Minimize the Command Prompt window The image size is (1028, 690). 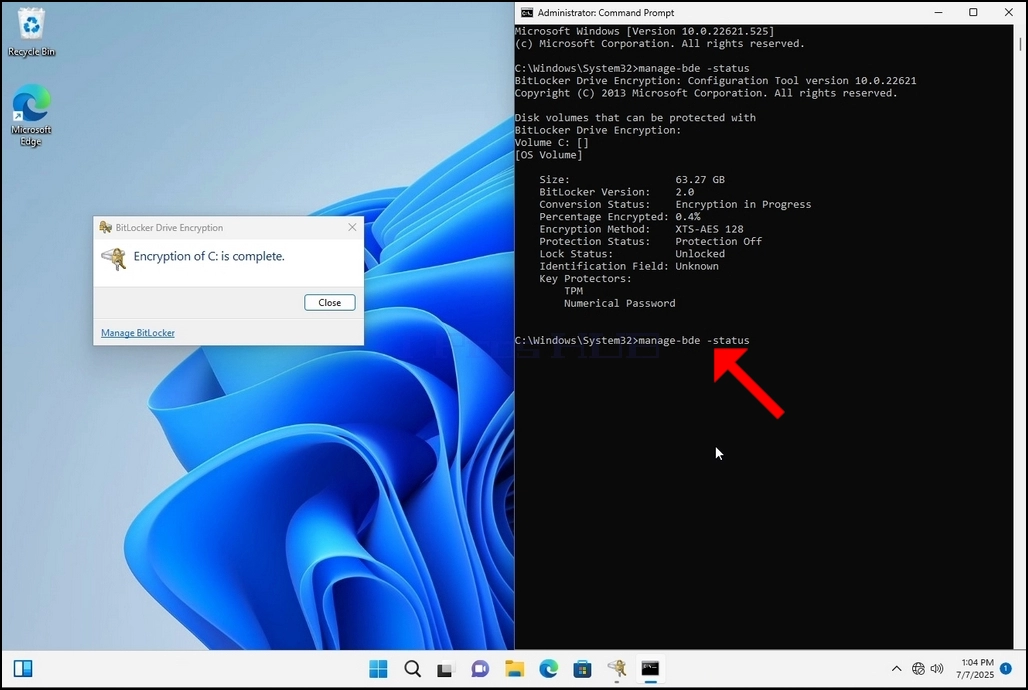tap(939, 12)
